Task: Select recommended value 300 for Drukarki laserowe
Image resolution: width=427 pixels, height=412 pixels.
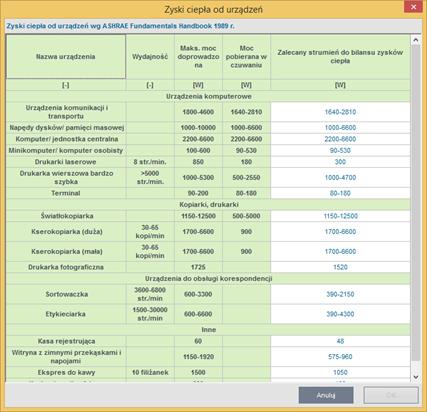Action: coord(340,162)
